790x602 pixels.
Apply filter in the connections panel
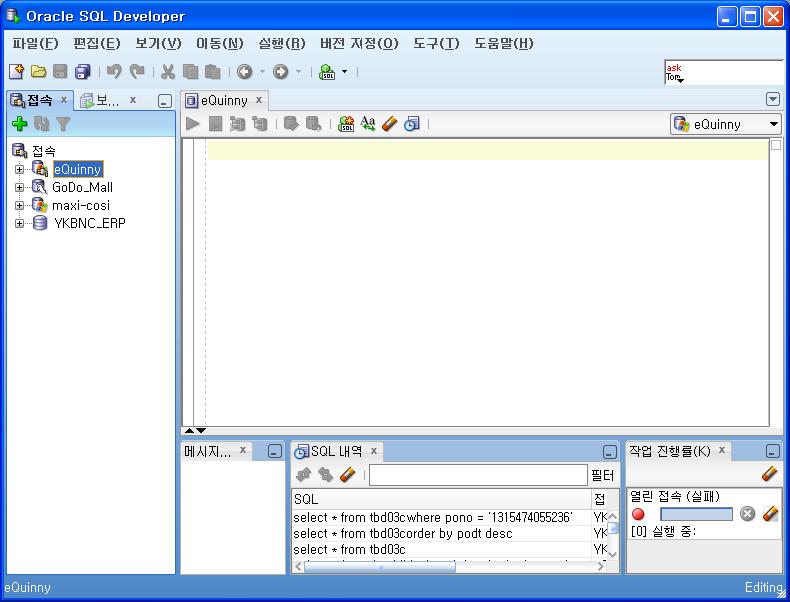coord(63,123)
